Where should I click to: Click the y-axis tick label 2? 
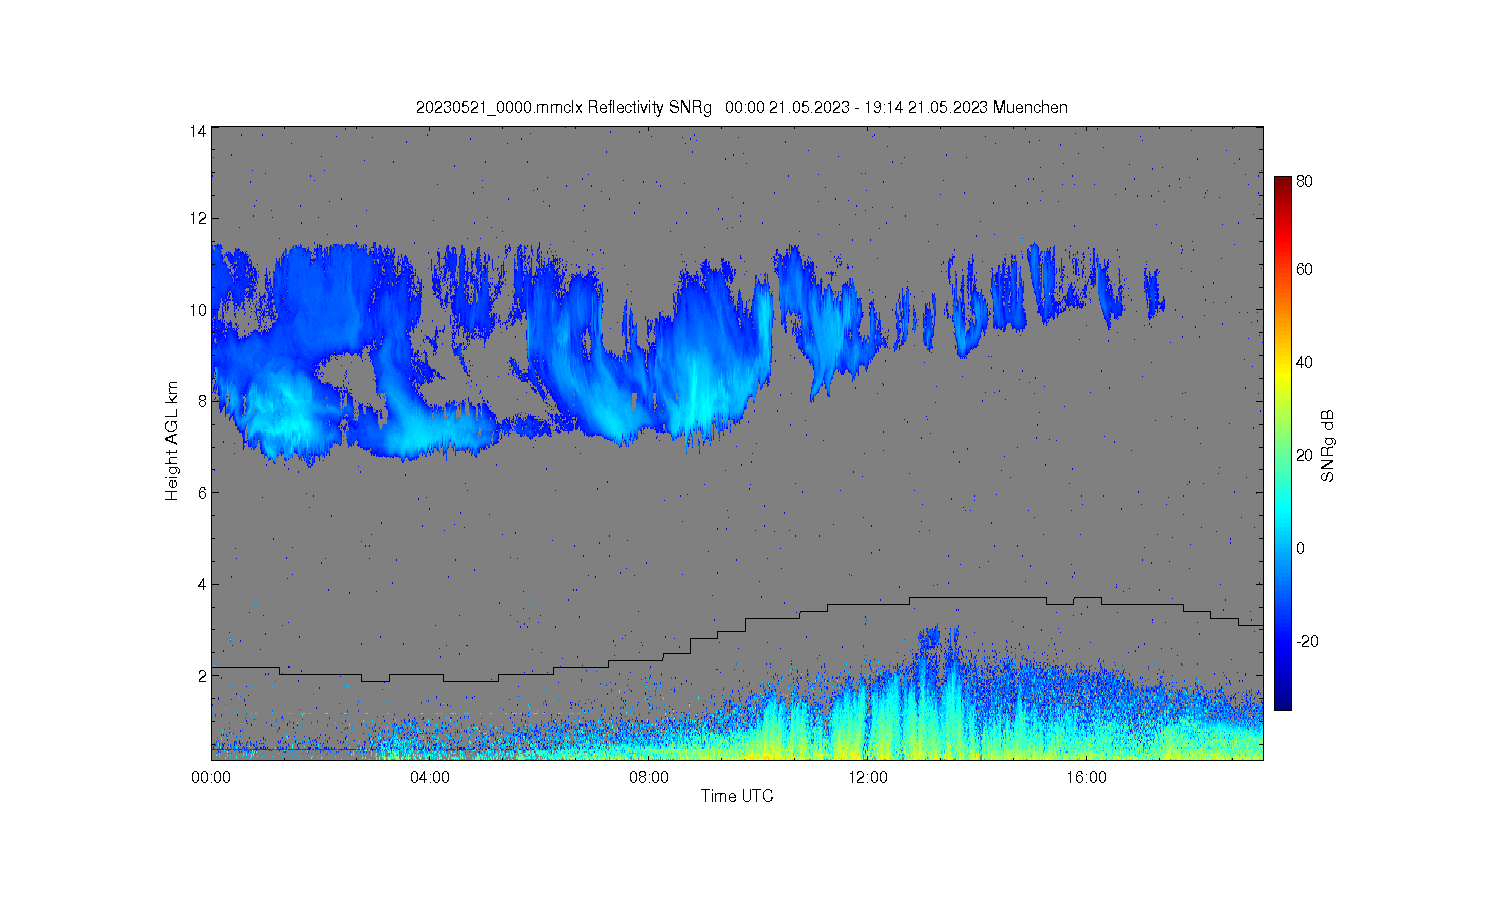point(202,676)
